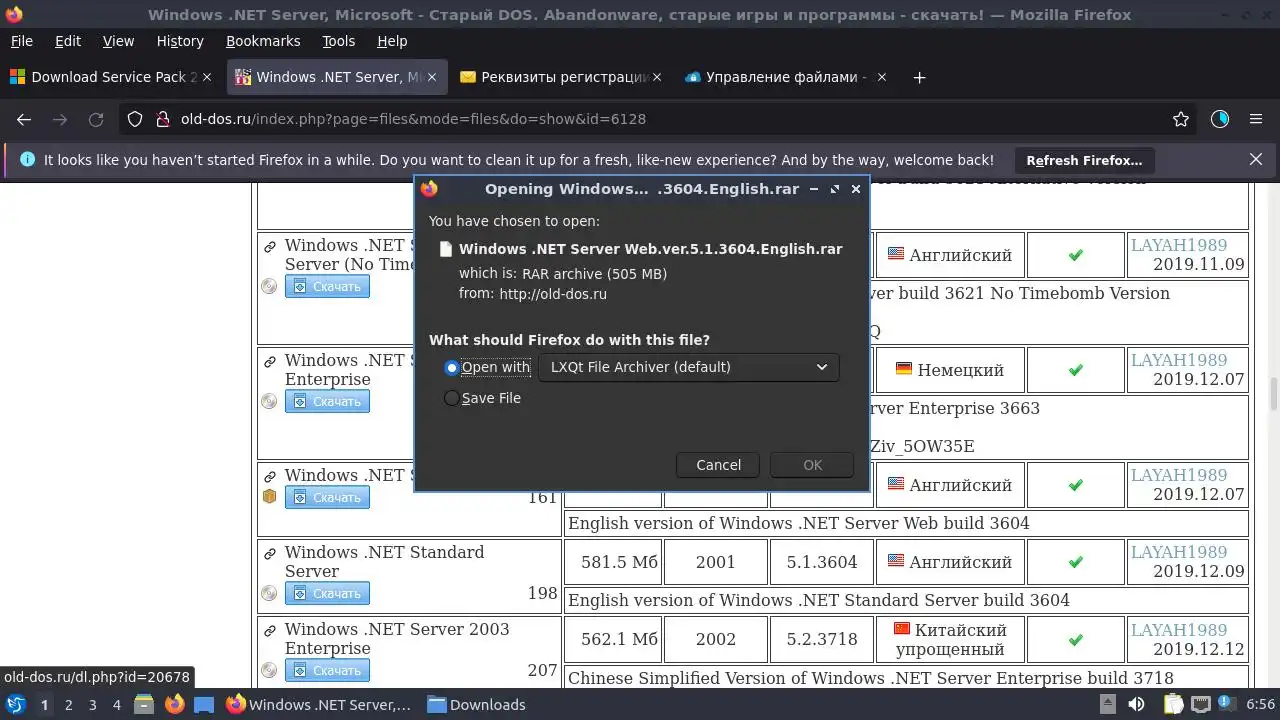1280x720 pixels.
Task: Open the LAYAH1989 link dated 2019.11.09
Action: [x=1179, y=245]
